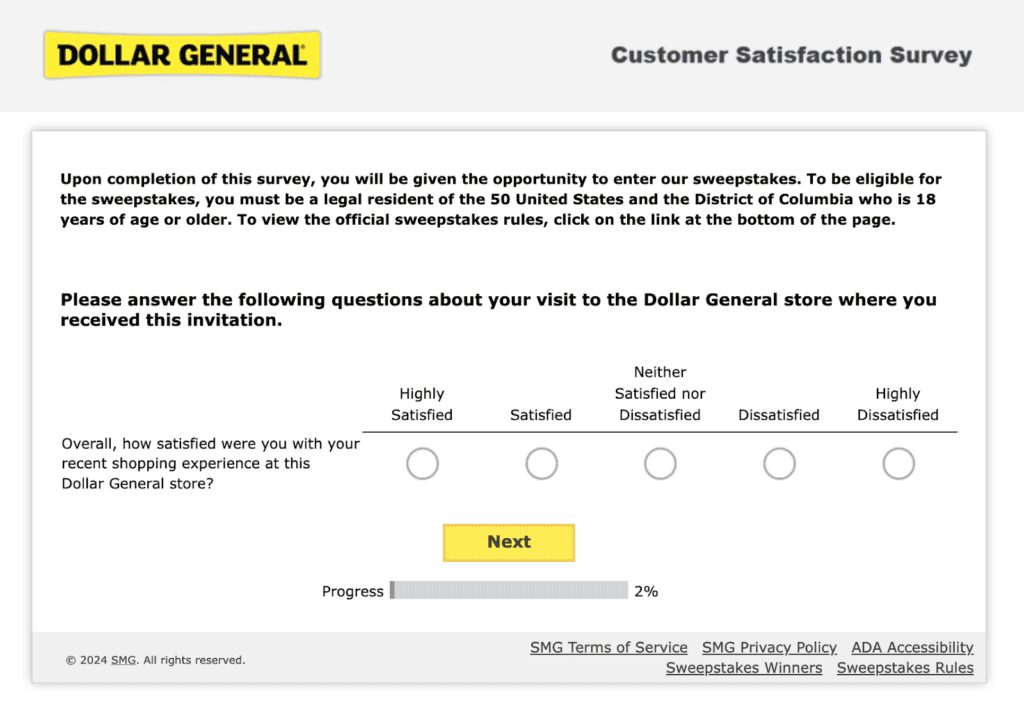Click the Progress label text

(352, 591)
